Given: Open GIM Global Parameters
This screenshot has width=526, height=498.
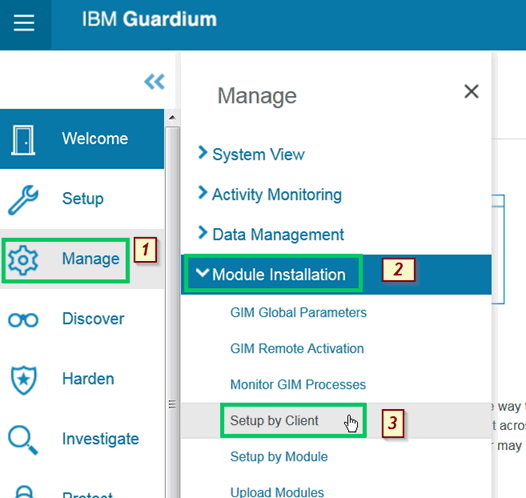Looking at the screenshot, I should pos(298,313).
